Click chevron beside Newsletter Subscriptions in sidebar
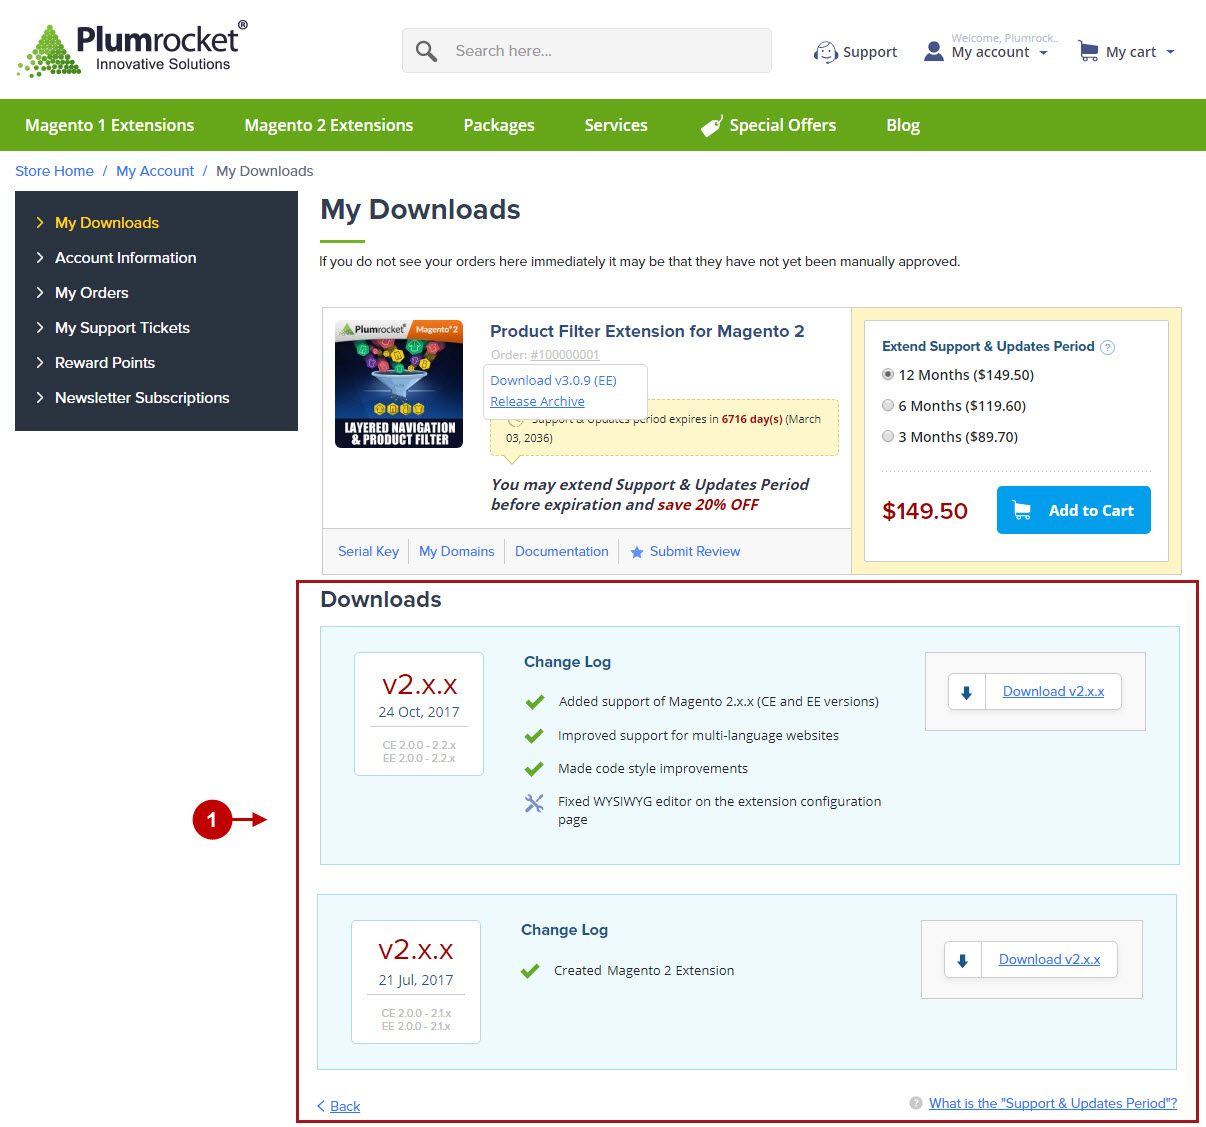This screenshot has height=1127, width=1206. pos(40,398)
